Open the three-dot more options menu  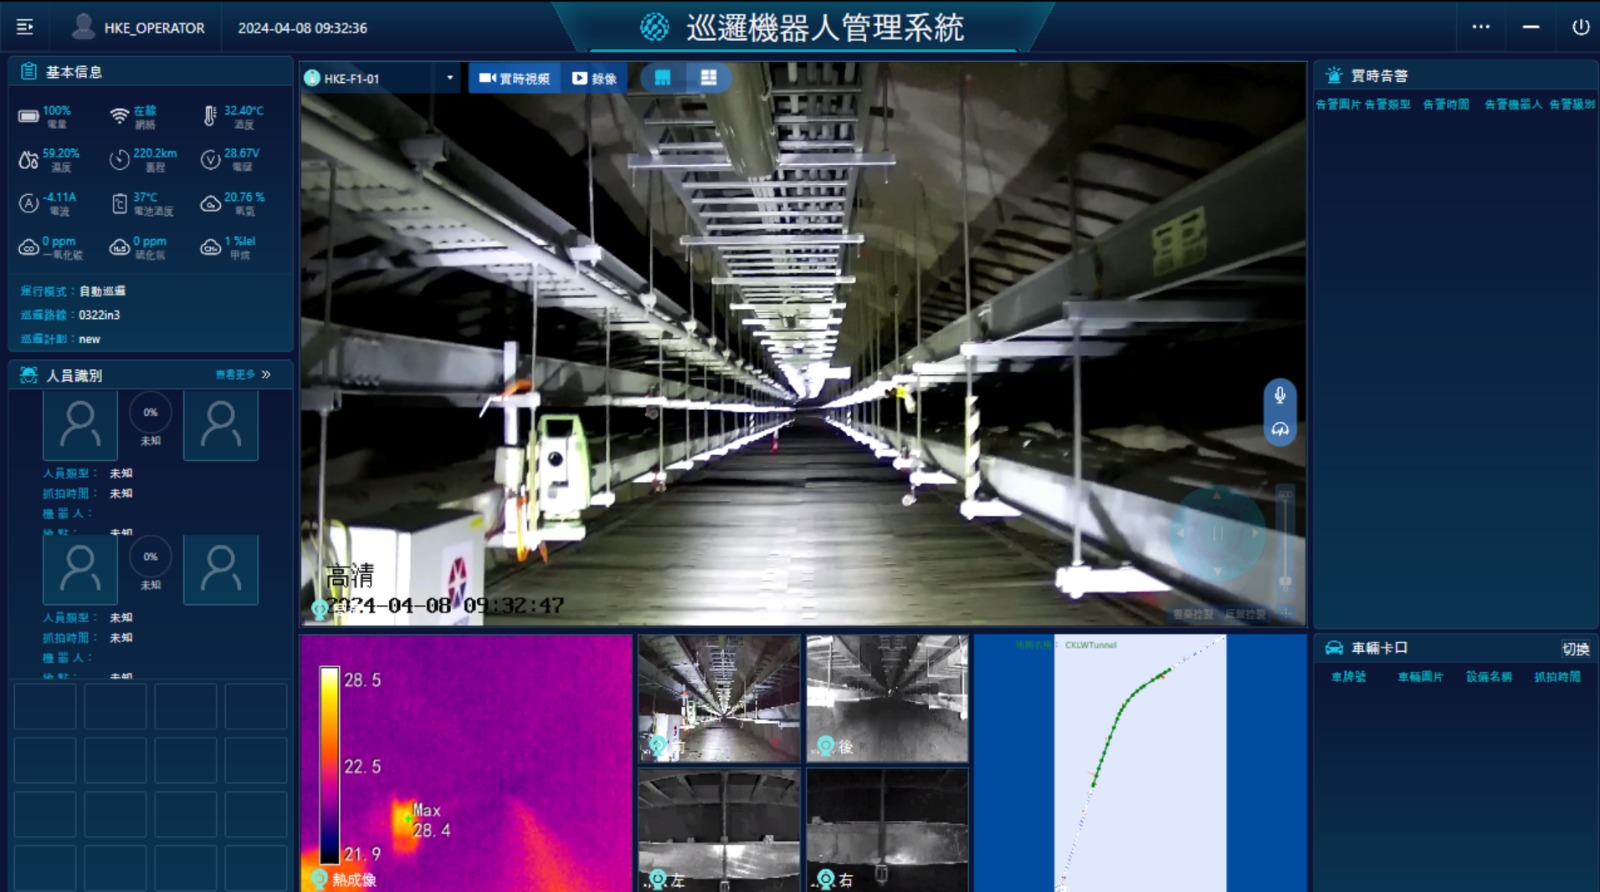point(1481,27)
